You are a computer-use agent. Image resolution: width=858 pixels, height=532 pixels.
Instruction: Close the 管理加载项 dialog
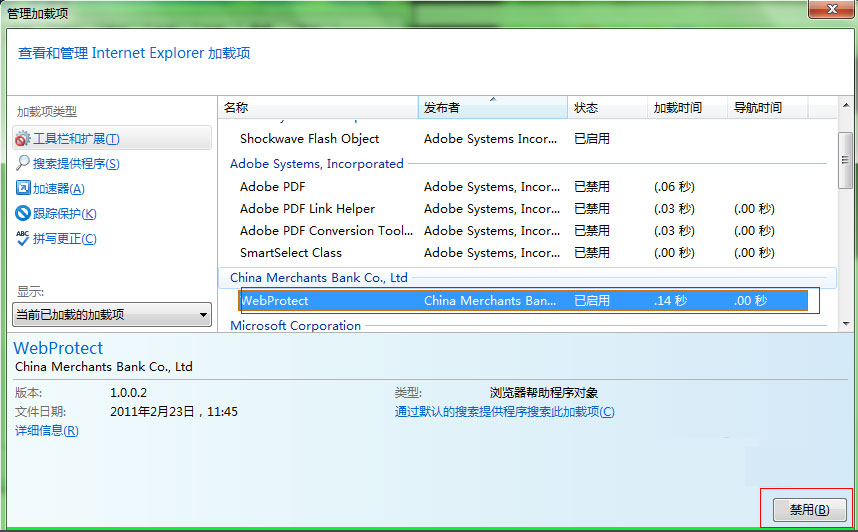[x=831, y=9]
